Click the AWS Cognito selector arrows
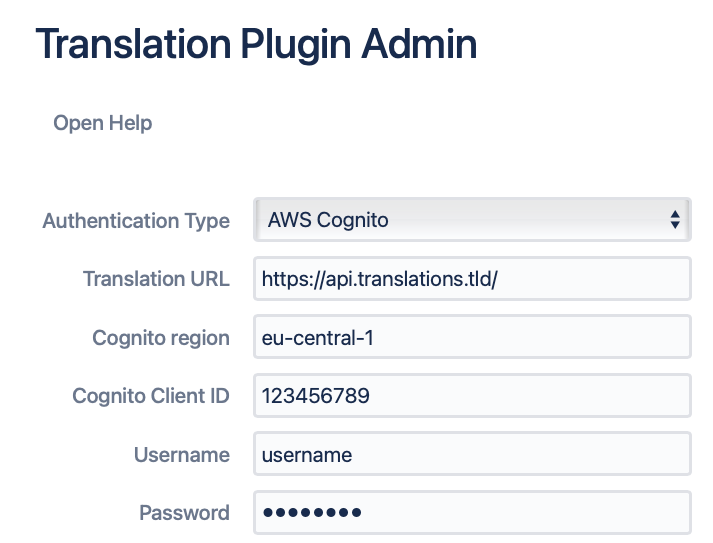The height and width of the screenshot is (543, 713). [x=675, y=220]
